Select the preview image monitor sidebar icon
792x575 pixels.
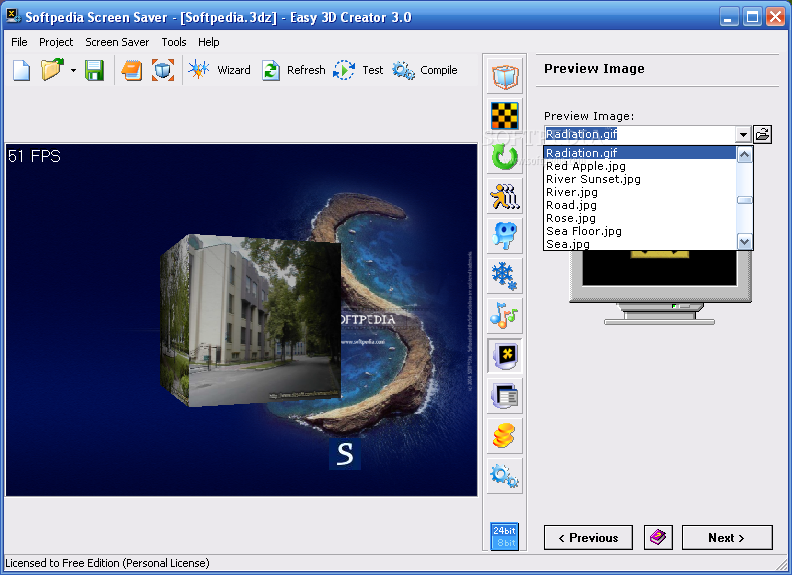coord(505,356)
